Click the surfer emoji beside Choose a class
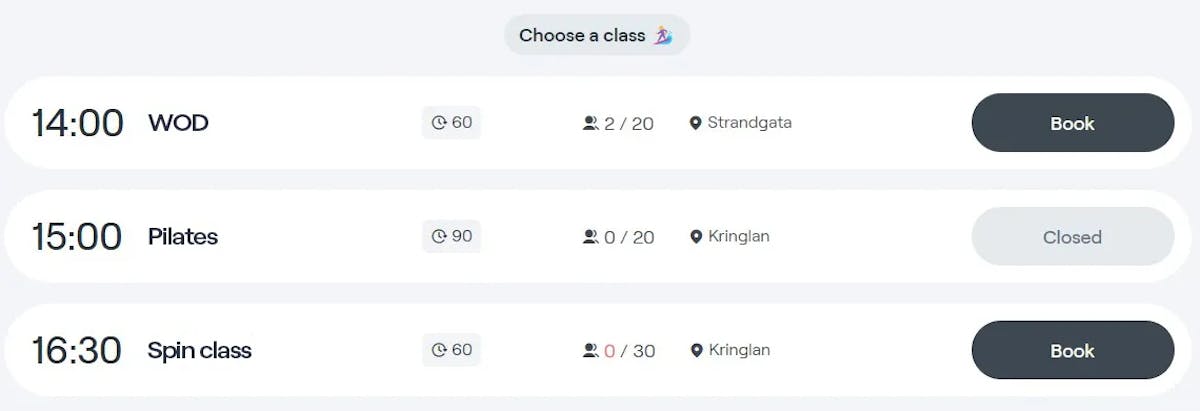Screen dimensions: 1200x411 (x=663, y=35)
